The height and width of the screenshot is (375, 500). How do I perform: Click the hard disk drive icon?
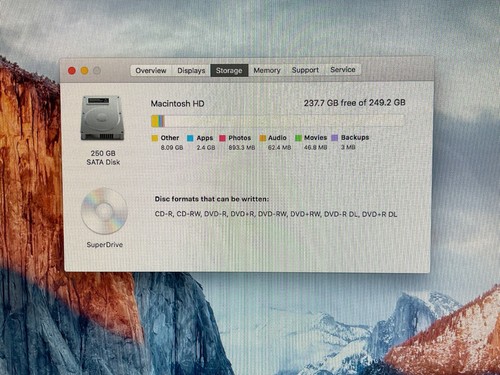[x=103, y=118]
